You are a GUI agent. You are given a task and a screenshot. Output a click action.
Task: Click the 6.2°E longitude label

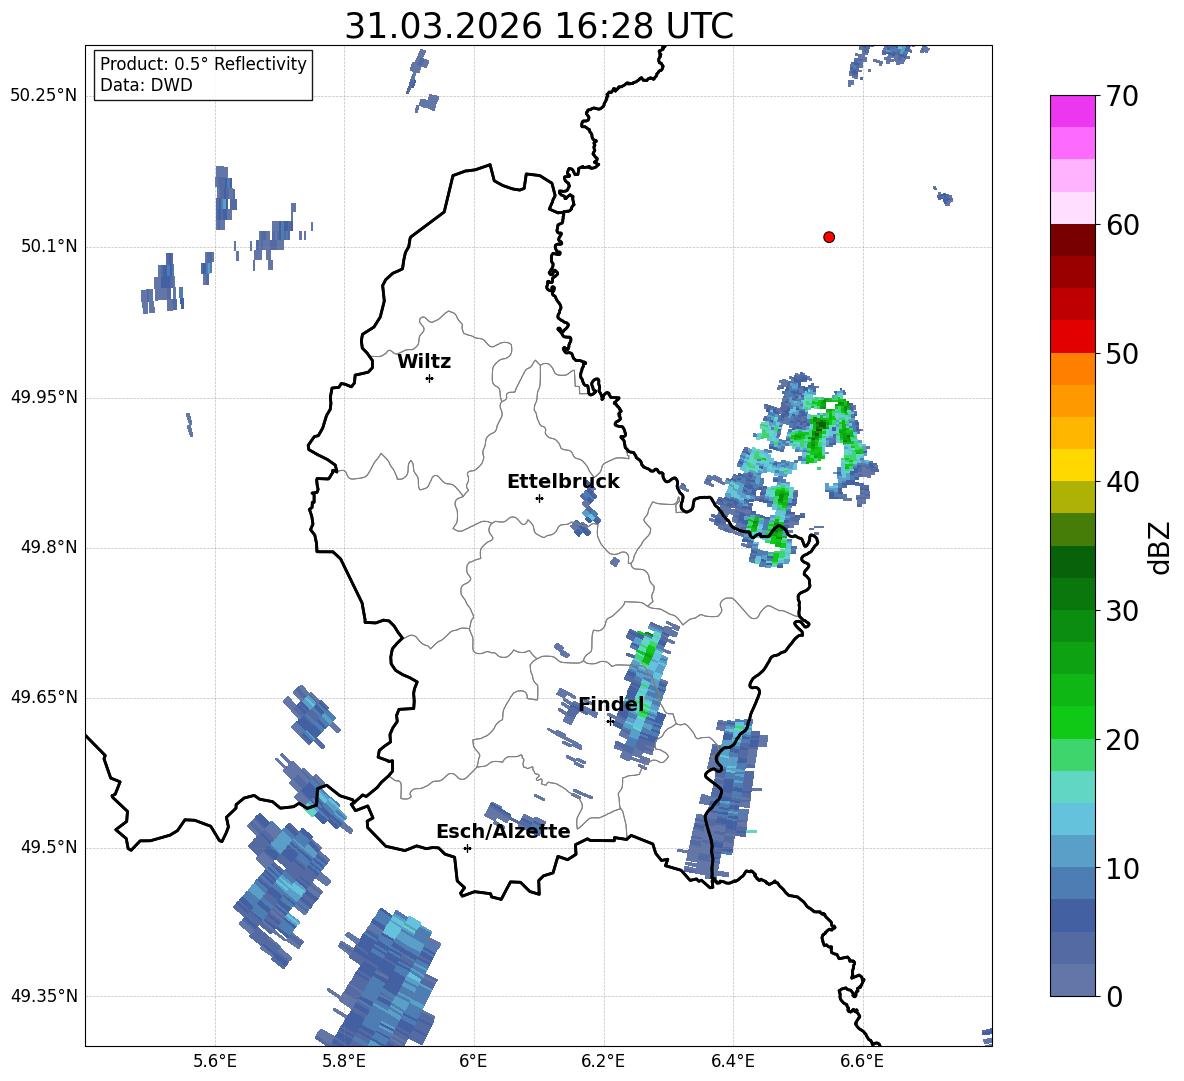[603, 1061]
